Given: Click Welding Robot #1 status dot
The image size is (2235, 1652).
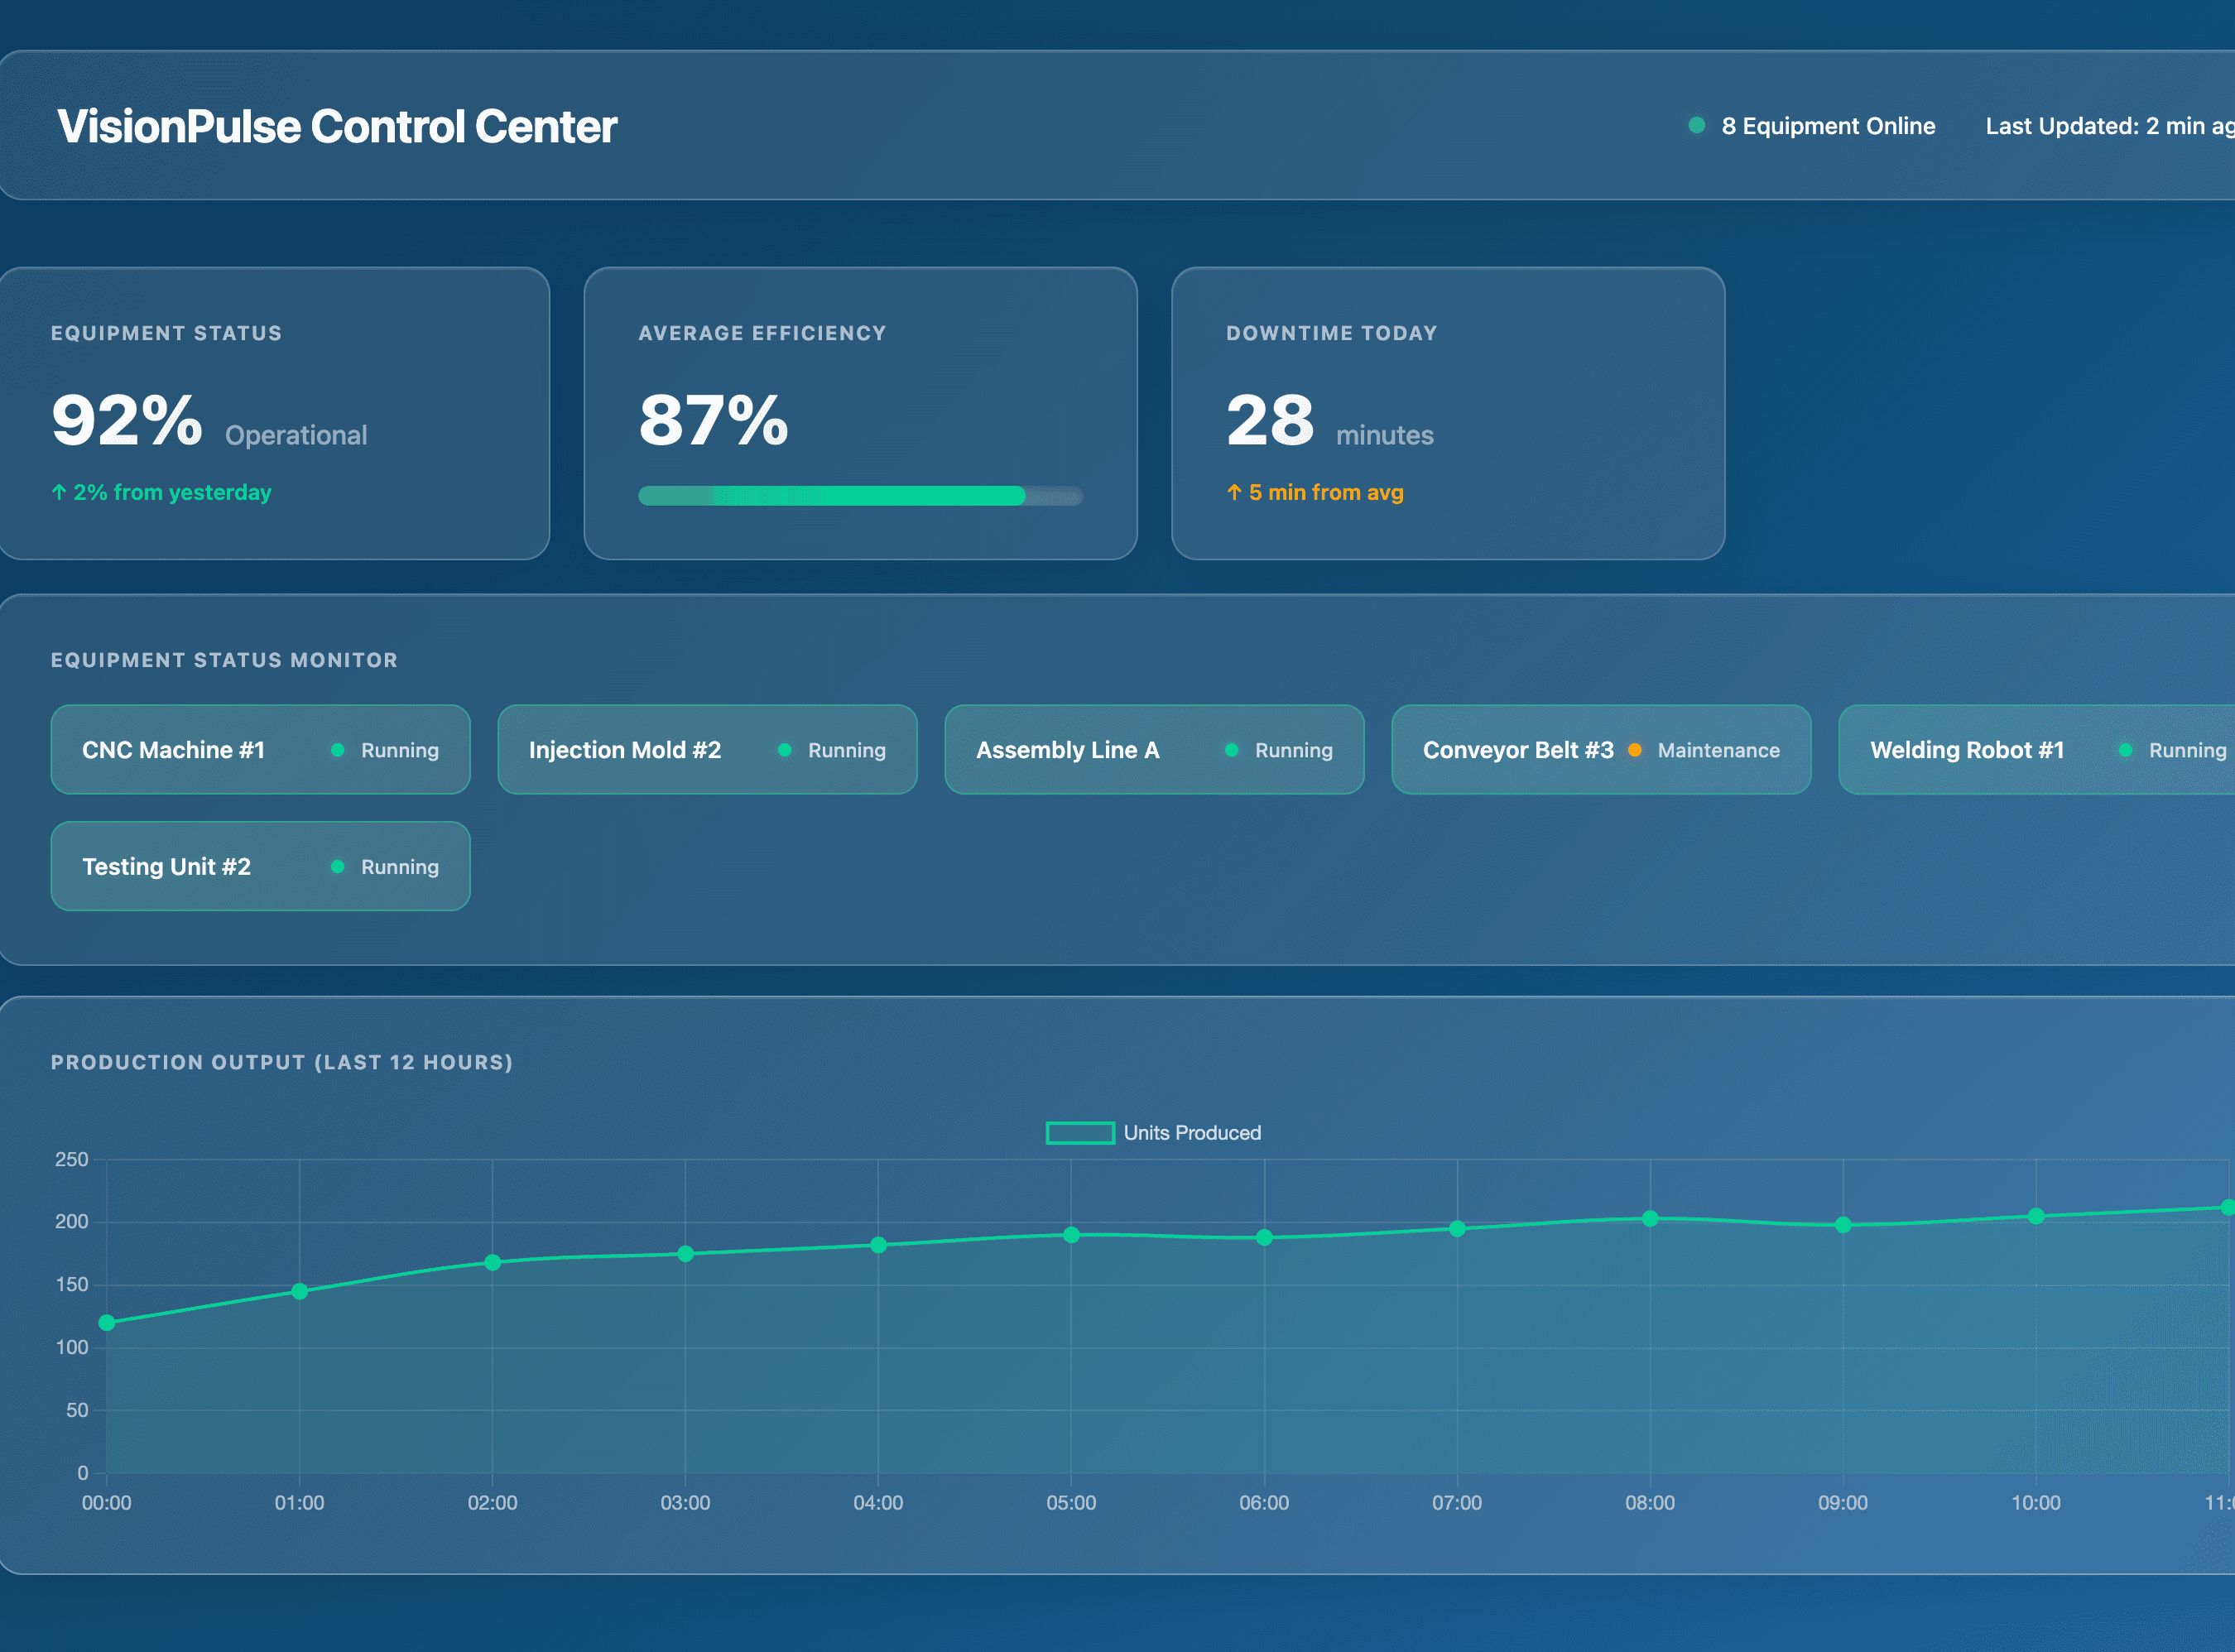Looking at the screenshot, I should pyautogui.click(x=2126, y=750).
